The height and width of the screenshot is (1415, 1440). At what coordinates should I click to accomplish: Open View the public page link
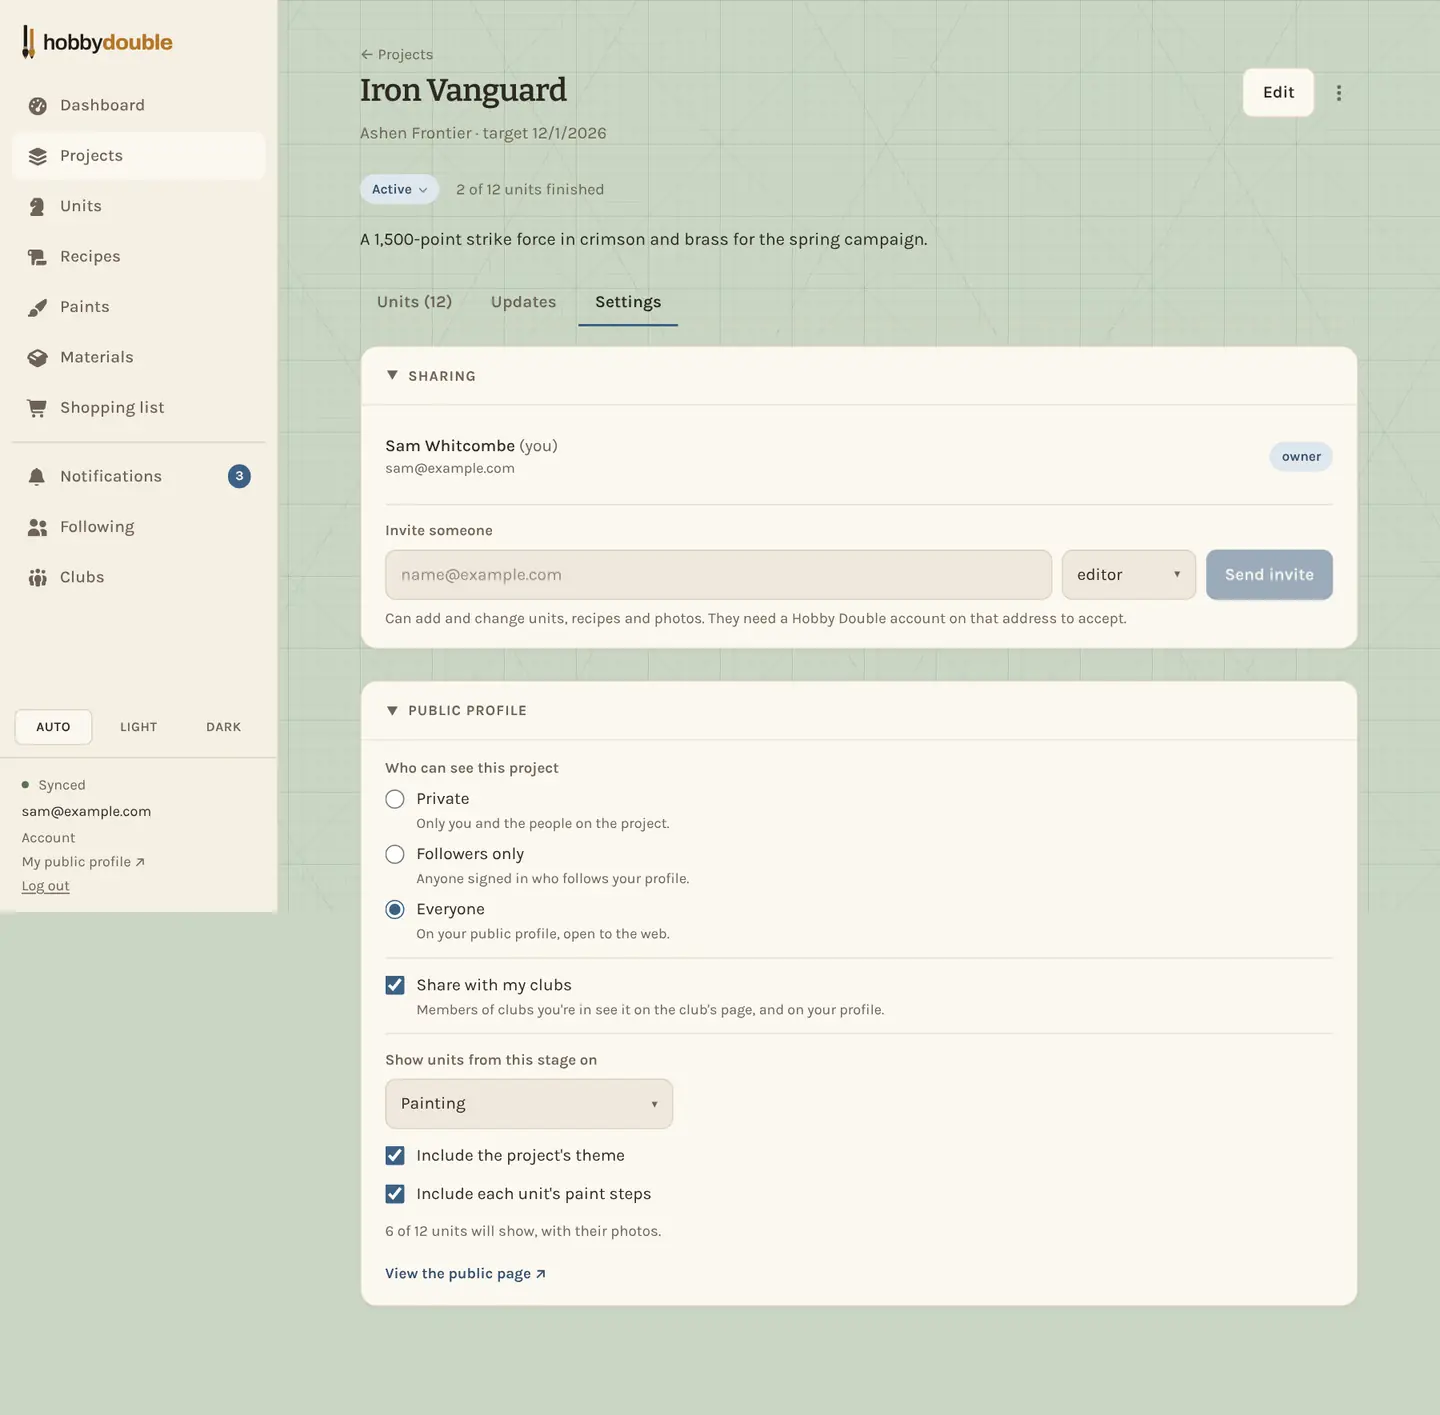click(466, 1274)
